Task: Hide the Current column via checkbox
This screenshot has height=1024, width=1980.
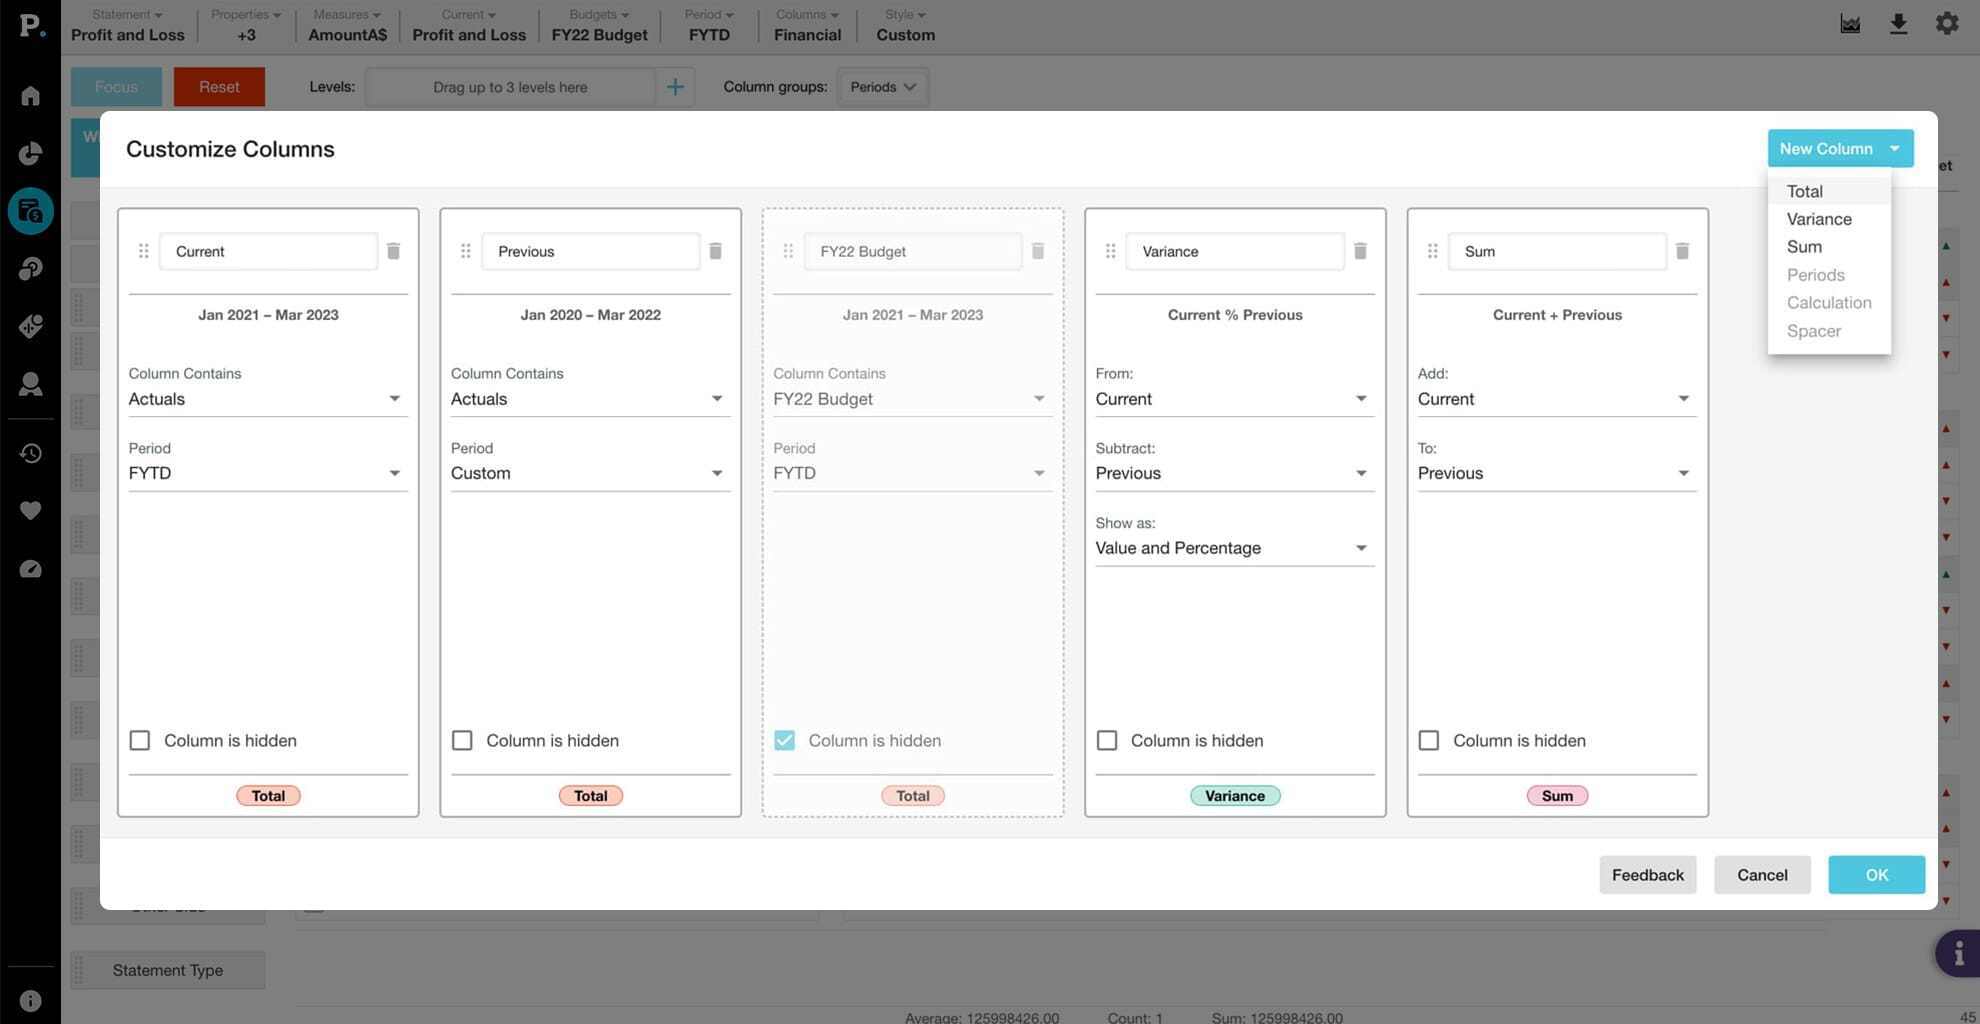Action: tap(140, 740)
